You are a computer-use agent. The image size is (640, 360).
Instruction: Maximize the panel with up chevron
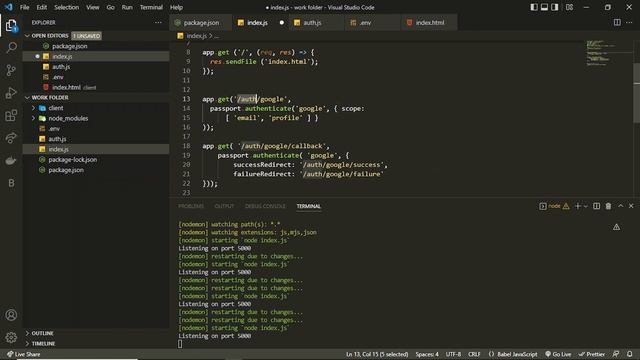tap(620, 206)
